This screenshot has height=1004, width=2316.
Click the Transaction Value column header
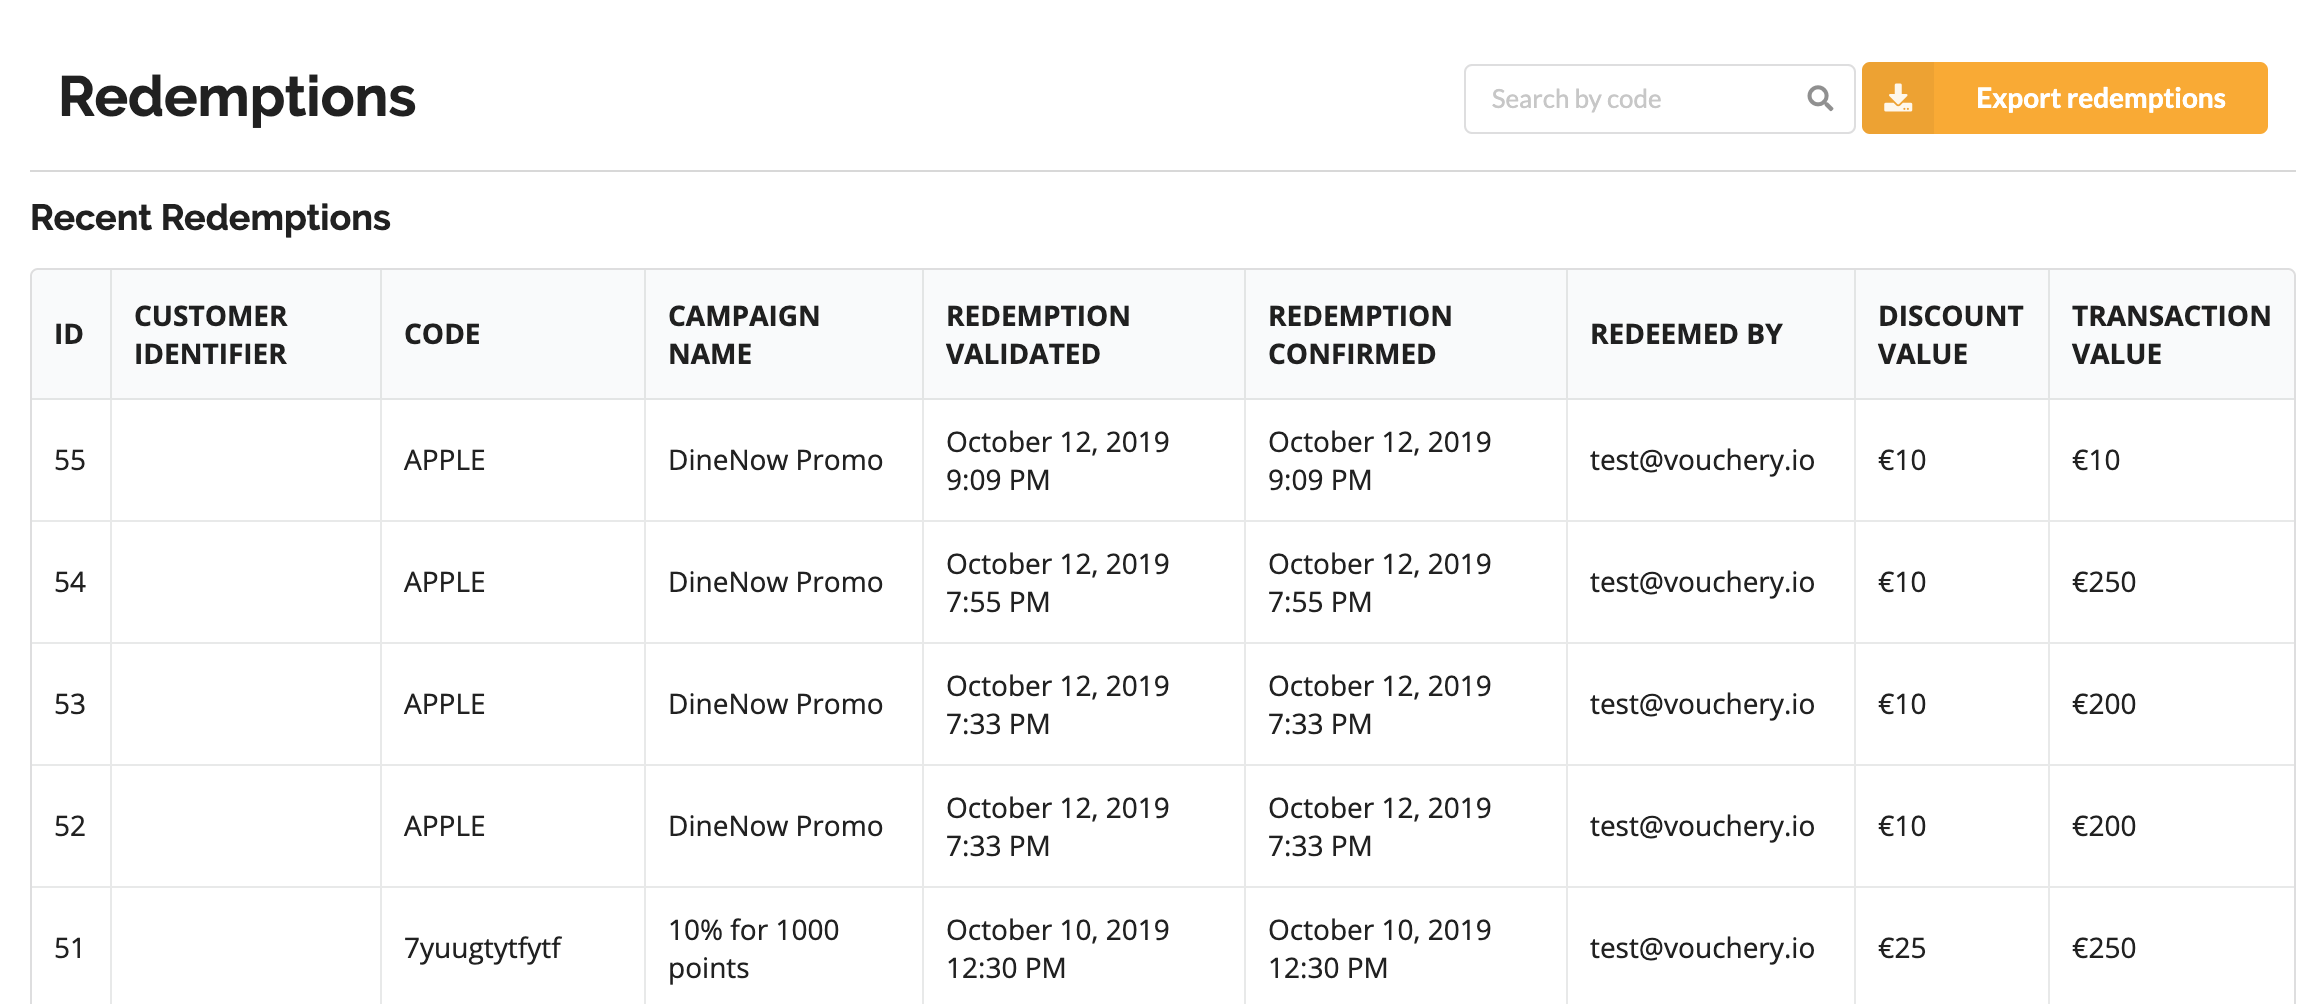tap(2171, 334)
